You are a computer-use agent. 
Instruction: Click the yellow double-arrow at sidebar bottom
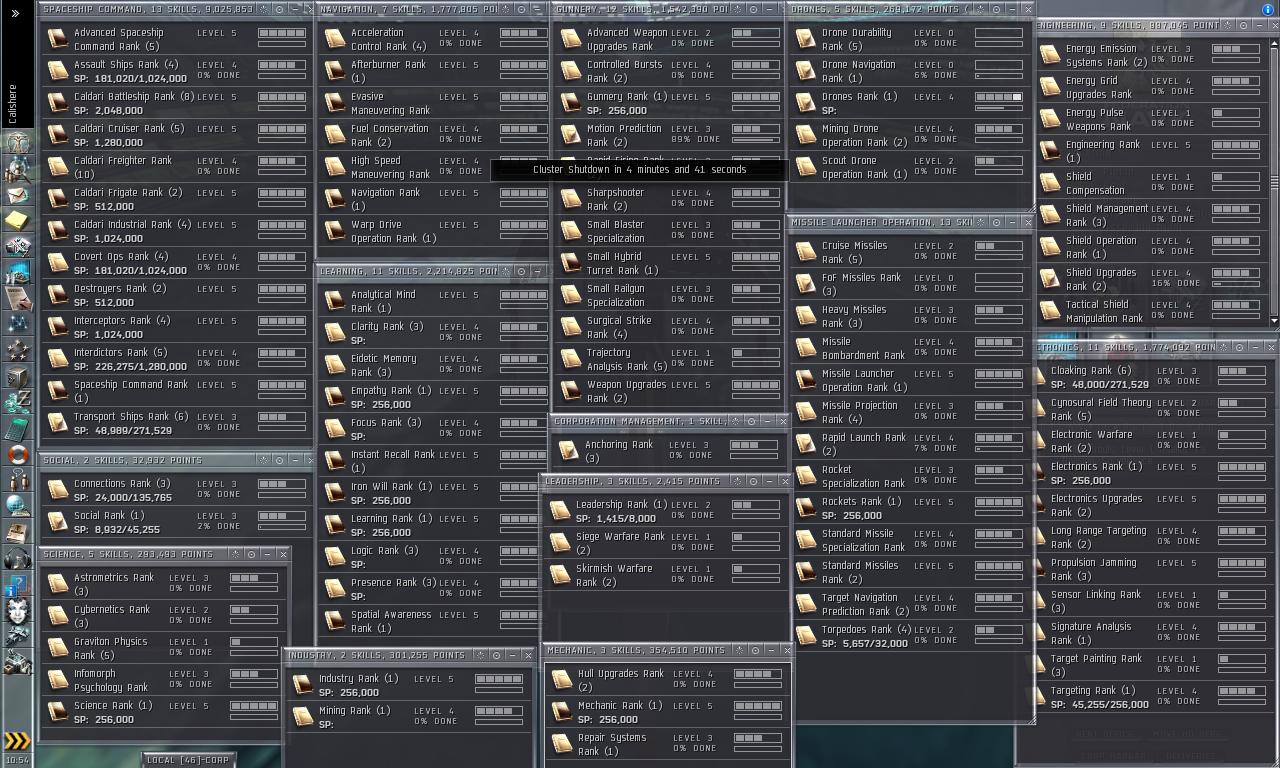click(17, 741)
